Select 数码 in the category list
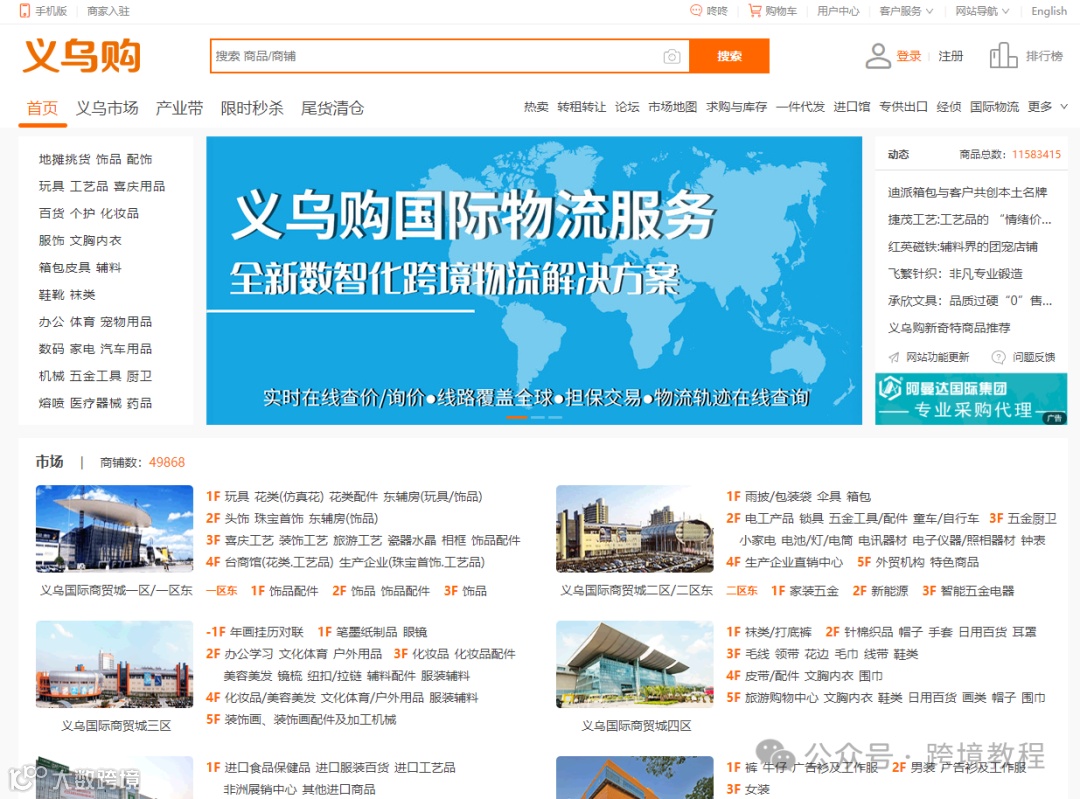 click(x=52, y=349)
